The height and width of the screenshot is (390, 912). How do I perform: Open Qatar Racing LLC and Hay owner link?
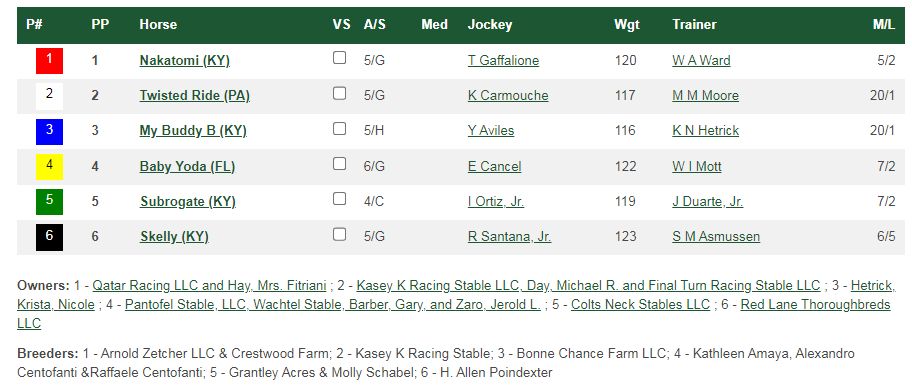pyautogui.click(x=211, y=286)
